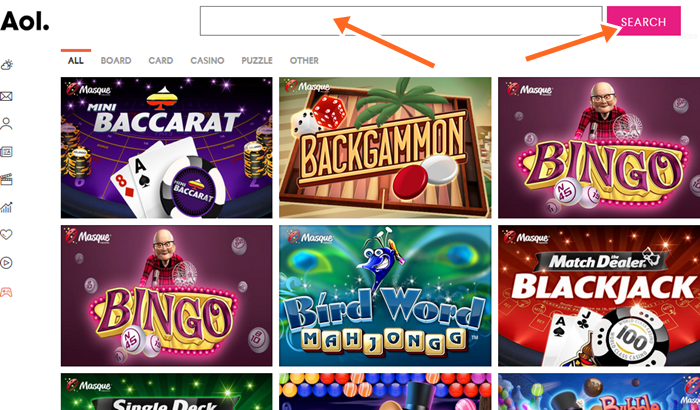The image size is (700, 410).
Task: Open the Backgammon game thumbnail
Action: click(x=385, y=148)
